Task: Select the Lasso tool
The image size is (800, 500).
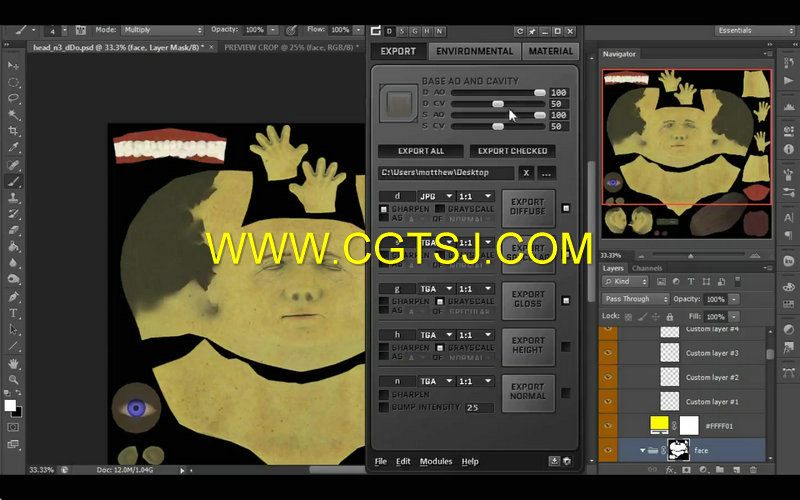Action: [13, 98]
